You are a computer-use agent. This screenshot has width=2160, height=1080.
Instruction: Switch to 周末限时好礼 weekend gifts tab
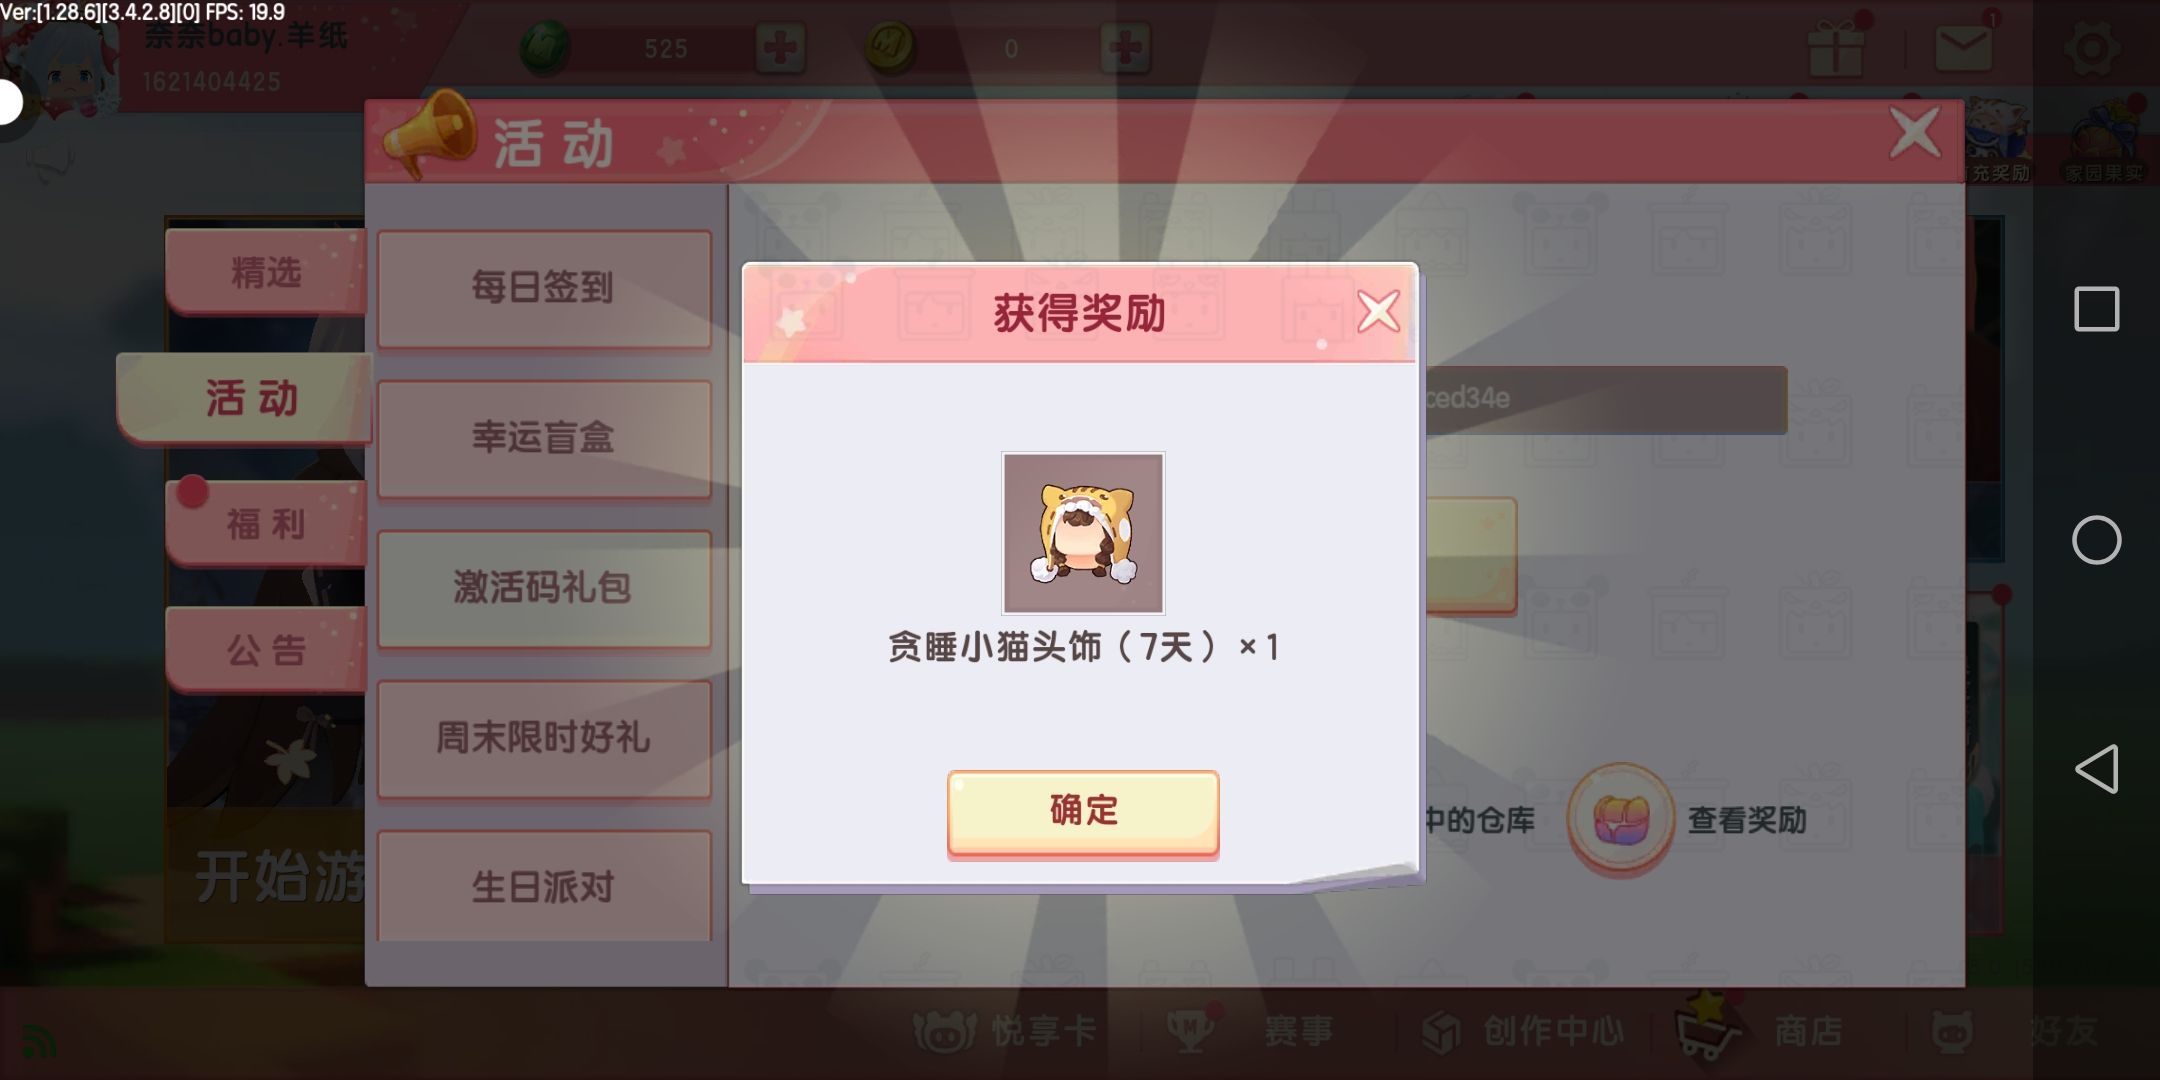(544, 738)
